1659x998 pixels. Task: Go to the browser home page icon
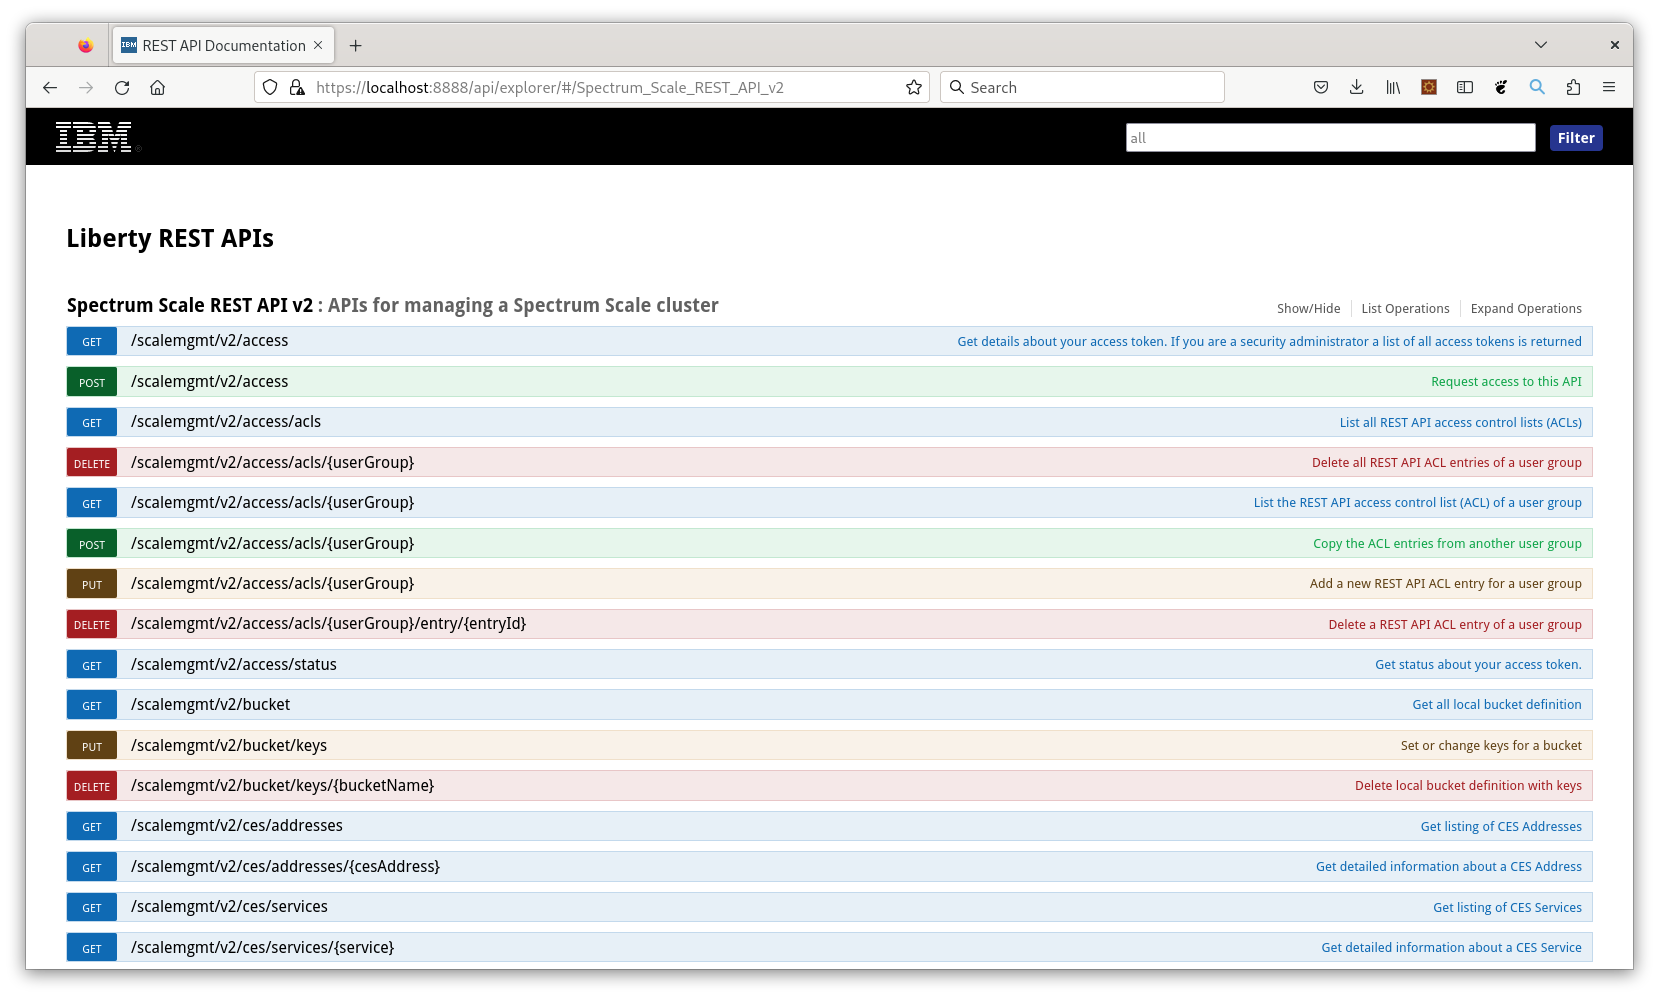coord(158,88)
